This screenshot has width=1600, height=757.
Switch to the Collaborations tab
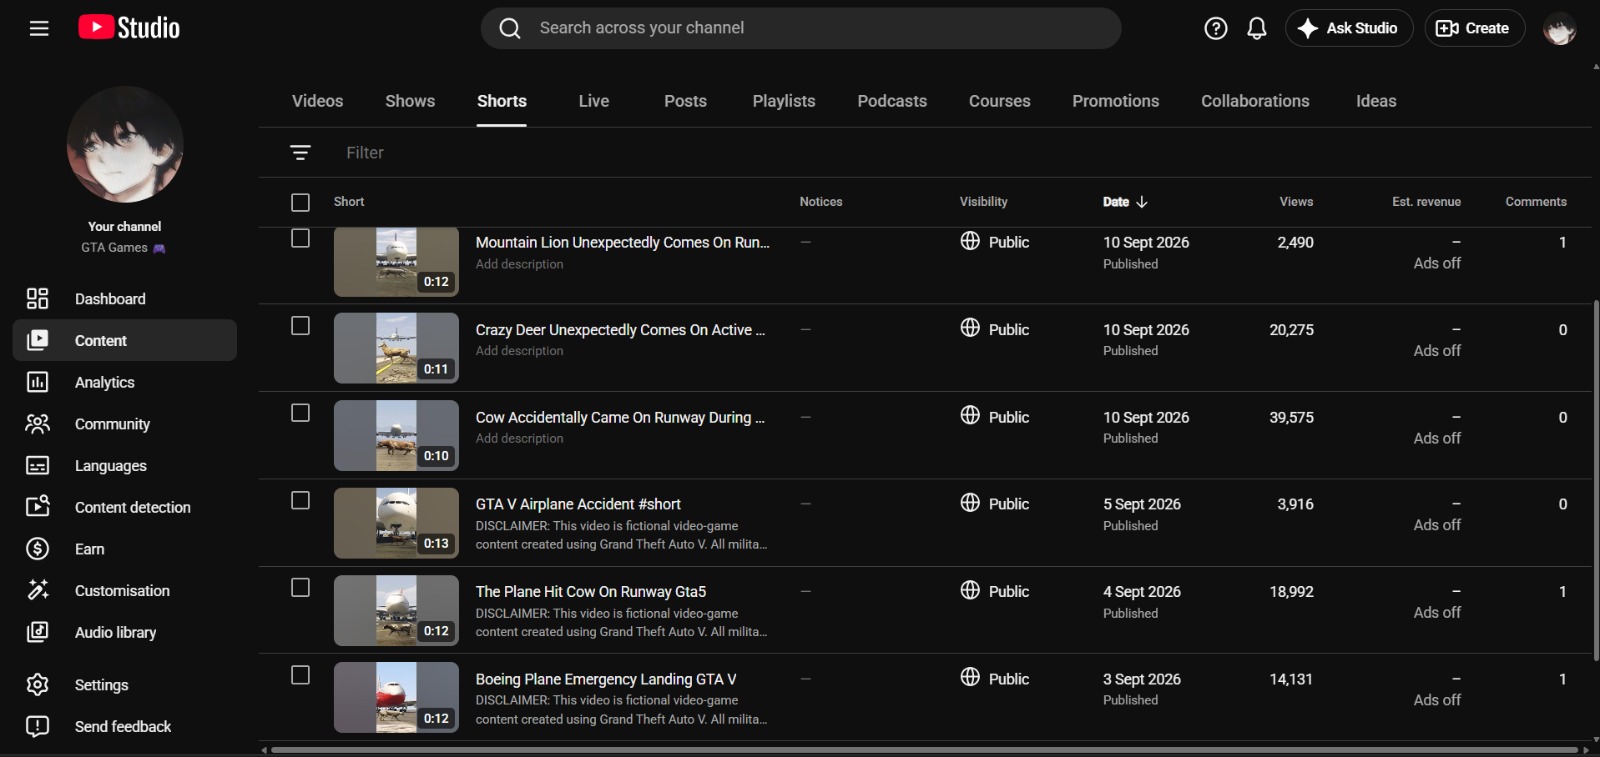[x=1255, y=101]
